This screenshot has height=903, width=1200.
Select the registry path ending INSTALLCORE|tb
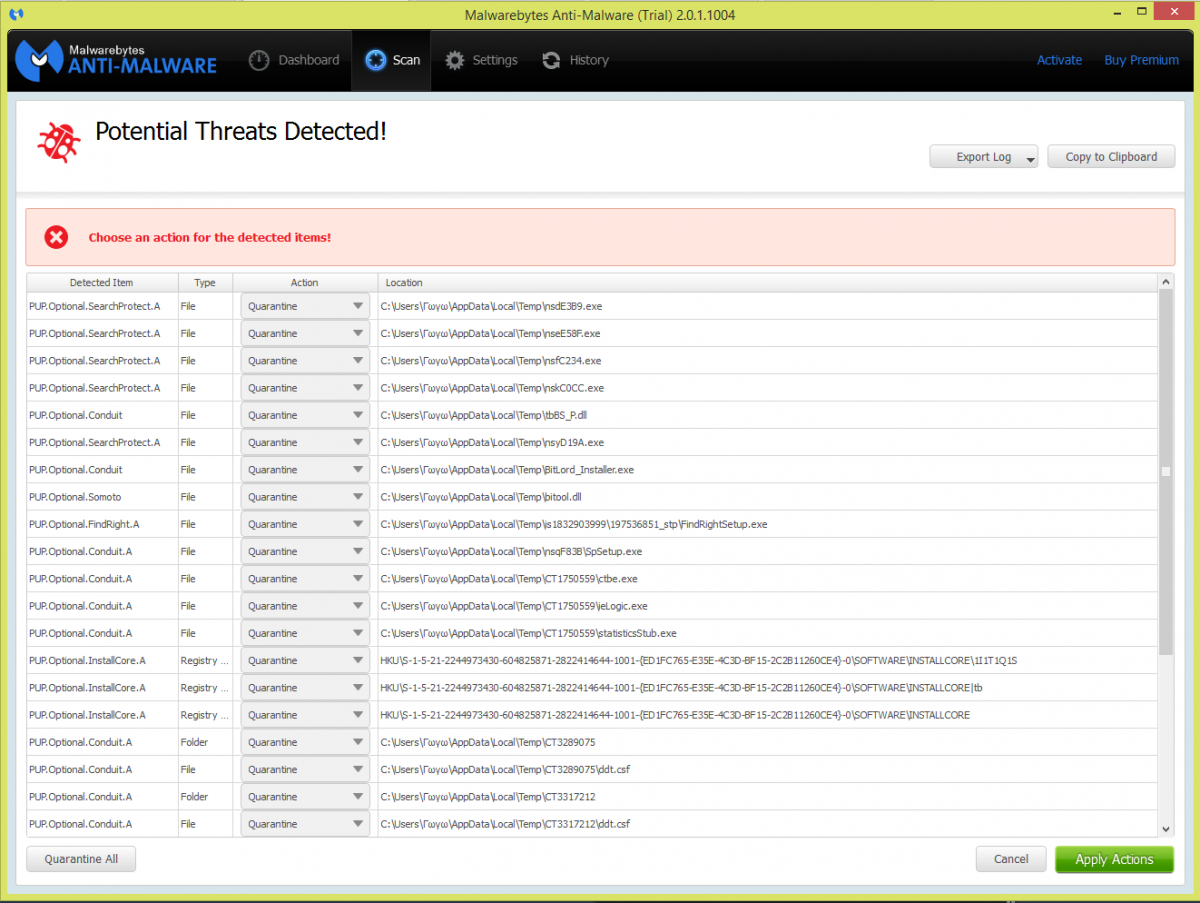(682, 688)
